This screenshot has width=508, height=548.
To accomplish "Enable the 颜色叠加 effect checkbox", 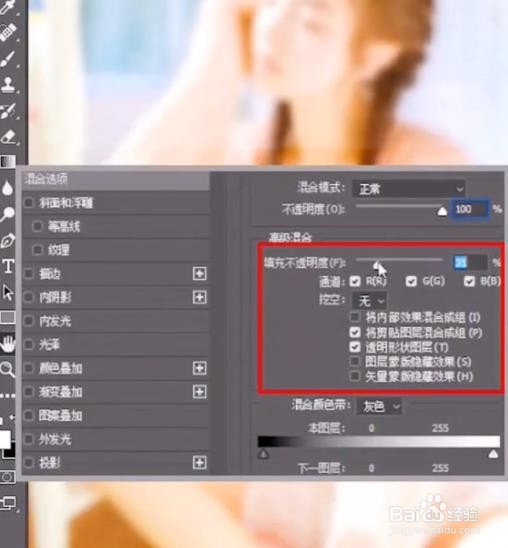I will [29, 368].
